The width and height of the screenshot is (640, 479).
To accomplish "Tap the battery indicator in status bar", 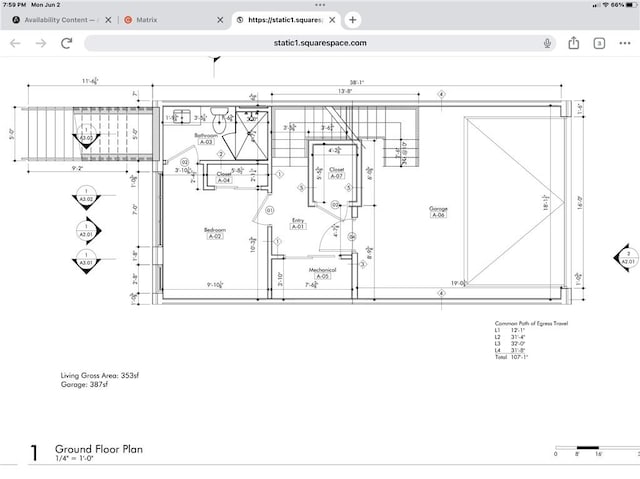I will click(631, 4).
